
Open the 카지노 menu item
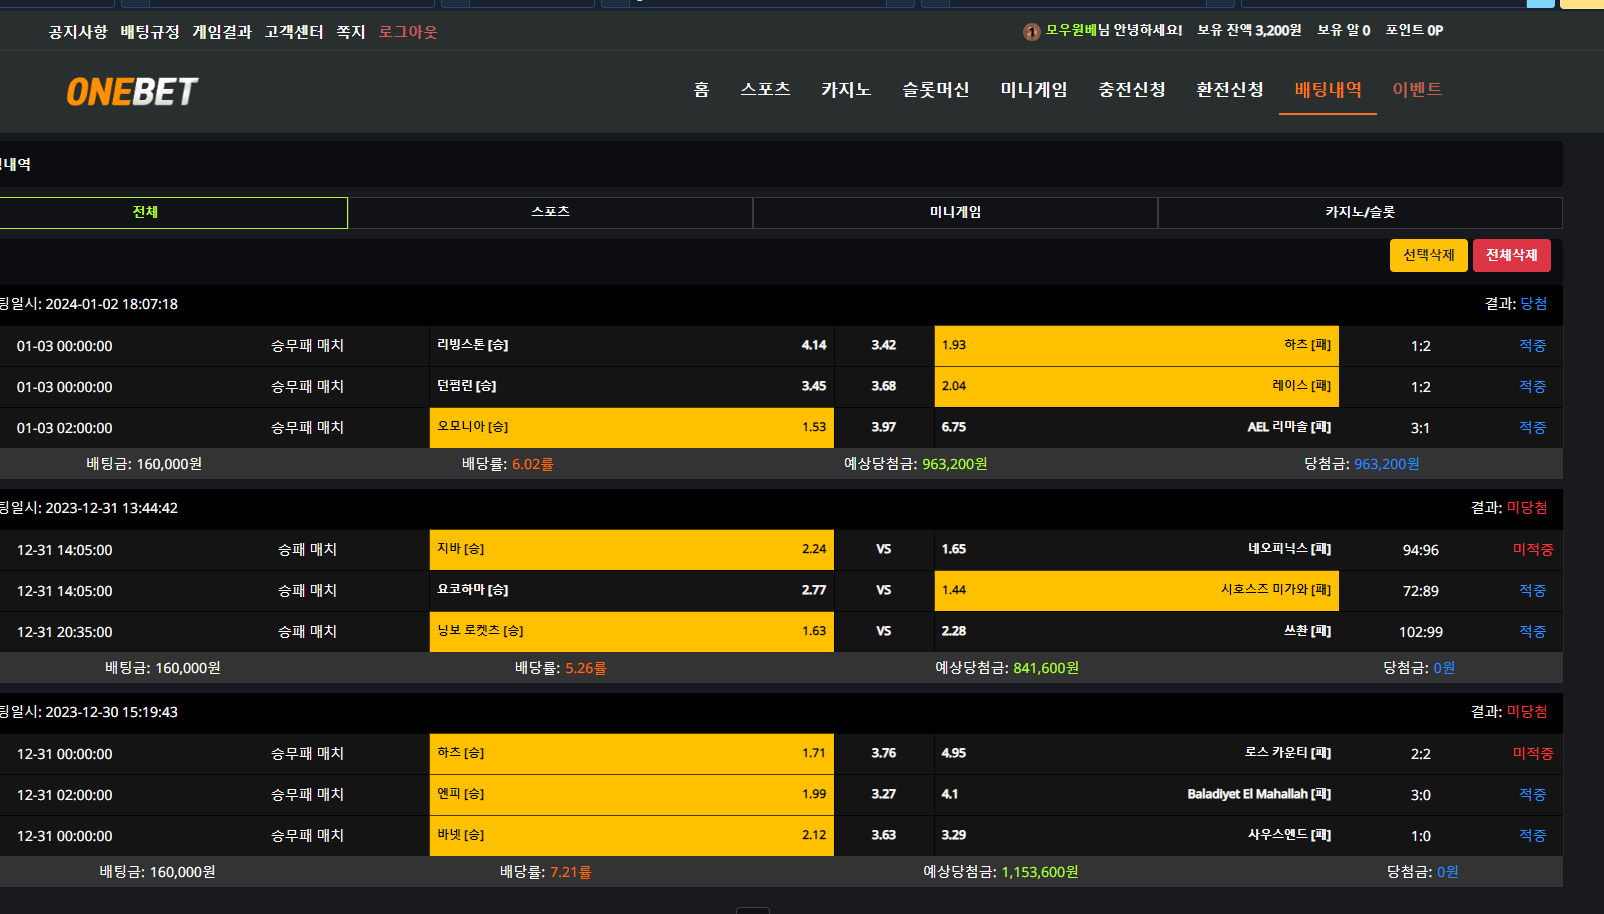846,90
